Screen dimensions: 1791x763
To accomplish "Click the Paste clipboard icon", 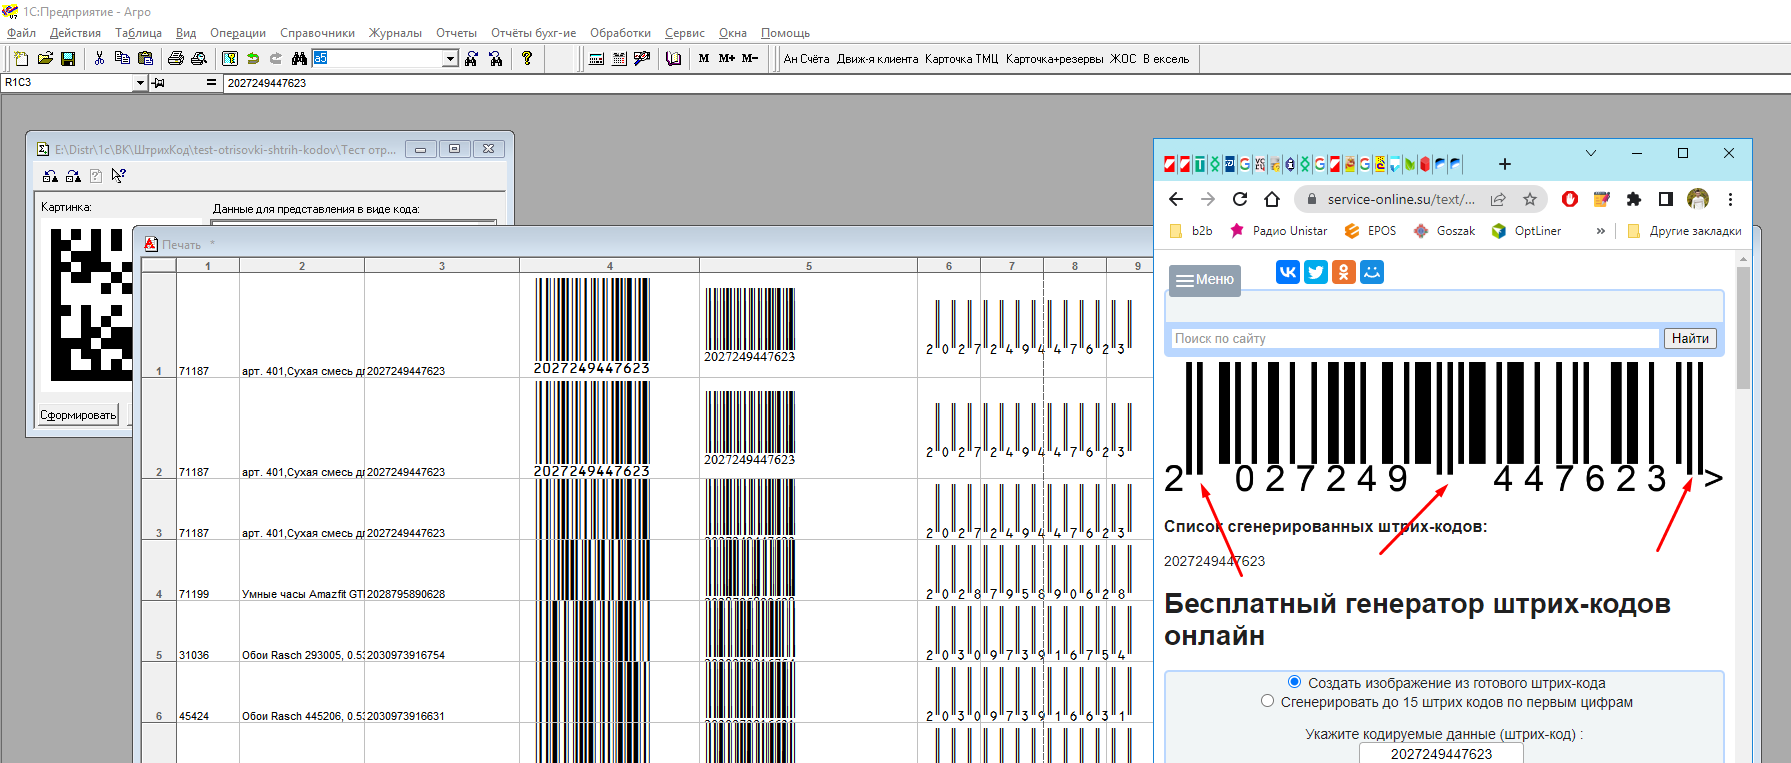I will point(145,59).
